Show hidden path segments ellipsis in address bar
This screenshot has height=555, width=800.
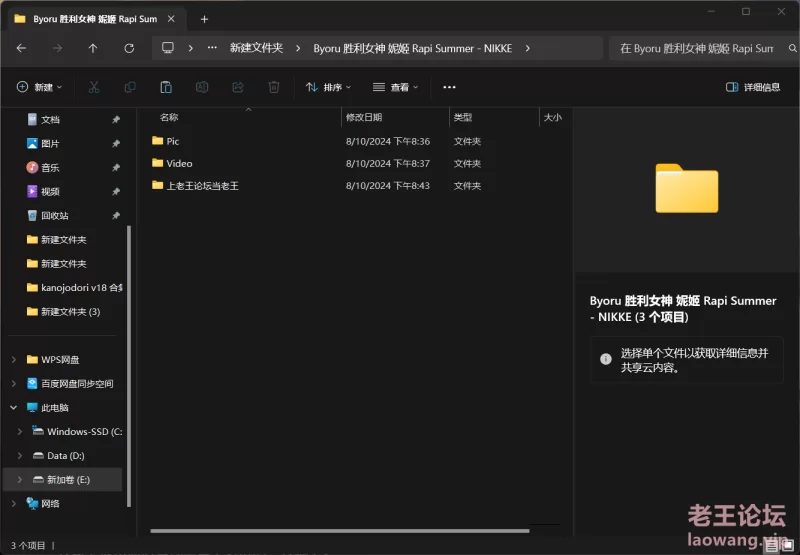coord(212,48)
